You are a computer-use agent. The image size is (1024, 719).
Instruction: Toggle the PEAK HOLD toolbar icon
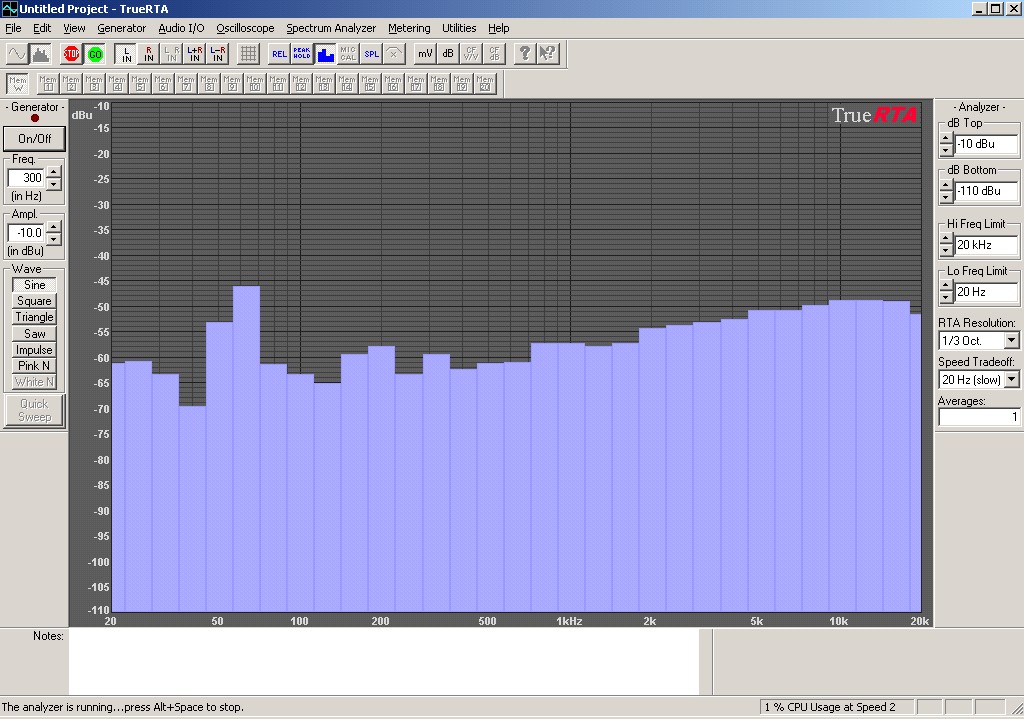pos(302,54)
